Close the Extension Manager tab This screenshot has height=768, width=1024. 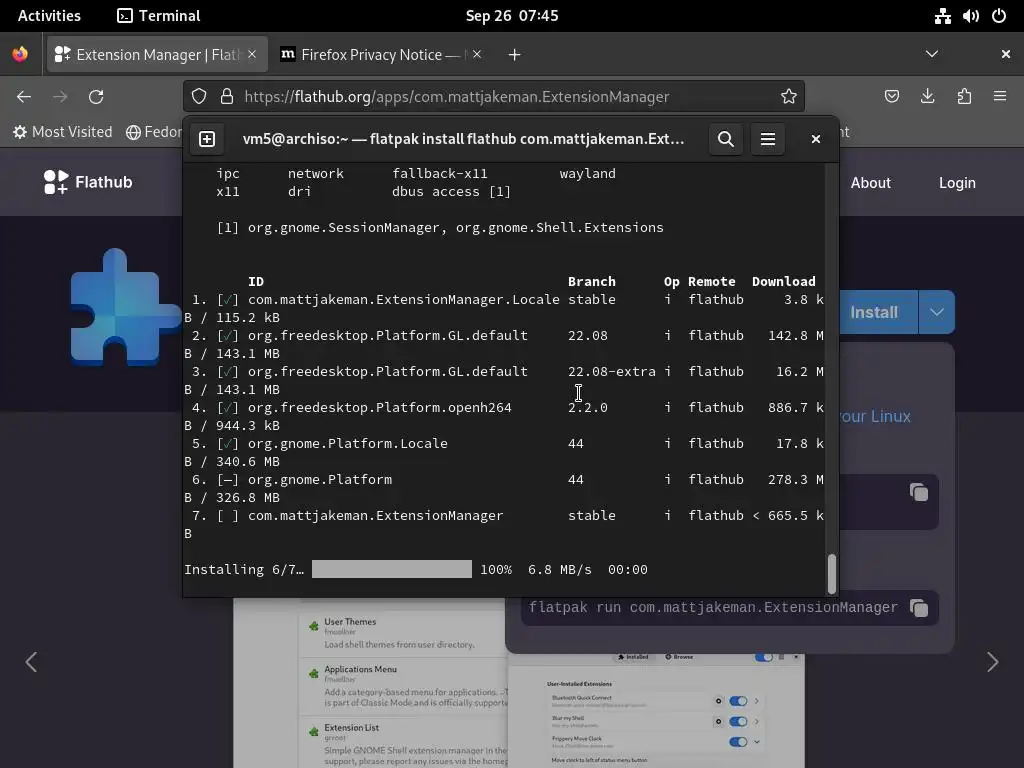point(252,54)
